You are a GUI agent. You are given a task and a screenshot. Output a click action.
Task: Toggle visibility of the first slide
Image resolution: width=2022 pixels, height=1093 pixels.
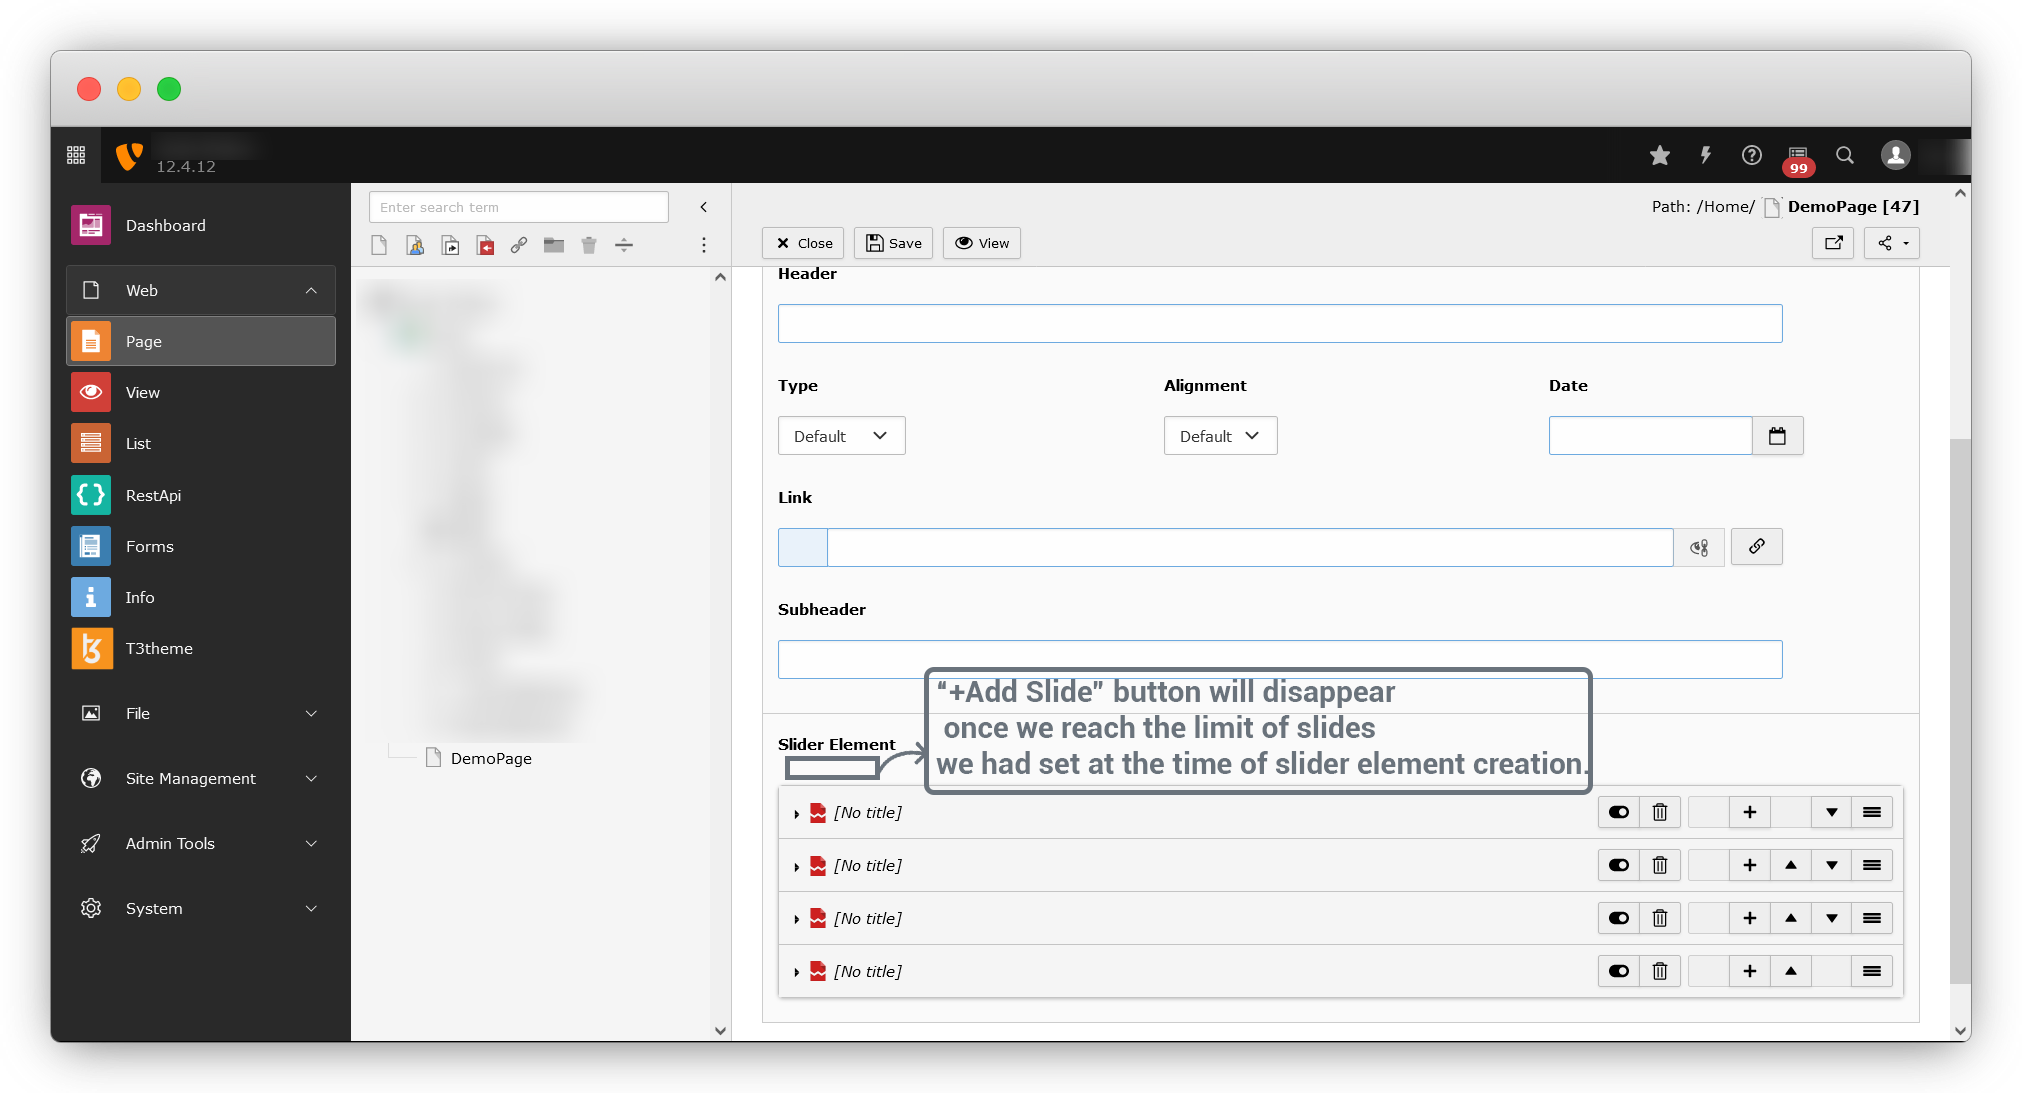click(x=1619, y=812)
